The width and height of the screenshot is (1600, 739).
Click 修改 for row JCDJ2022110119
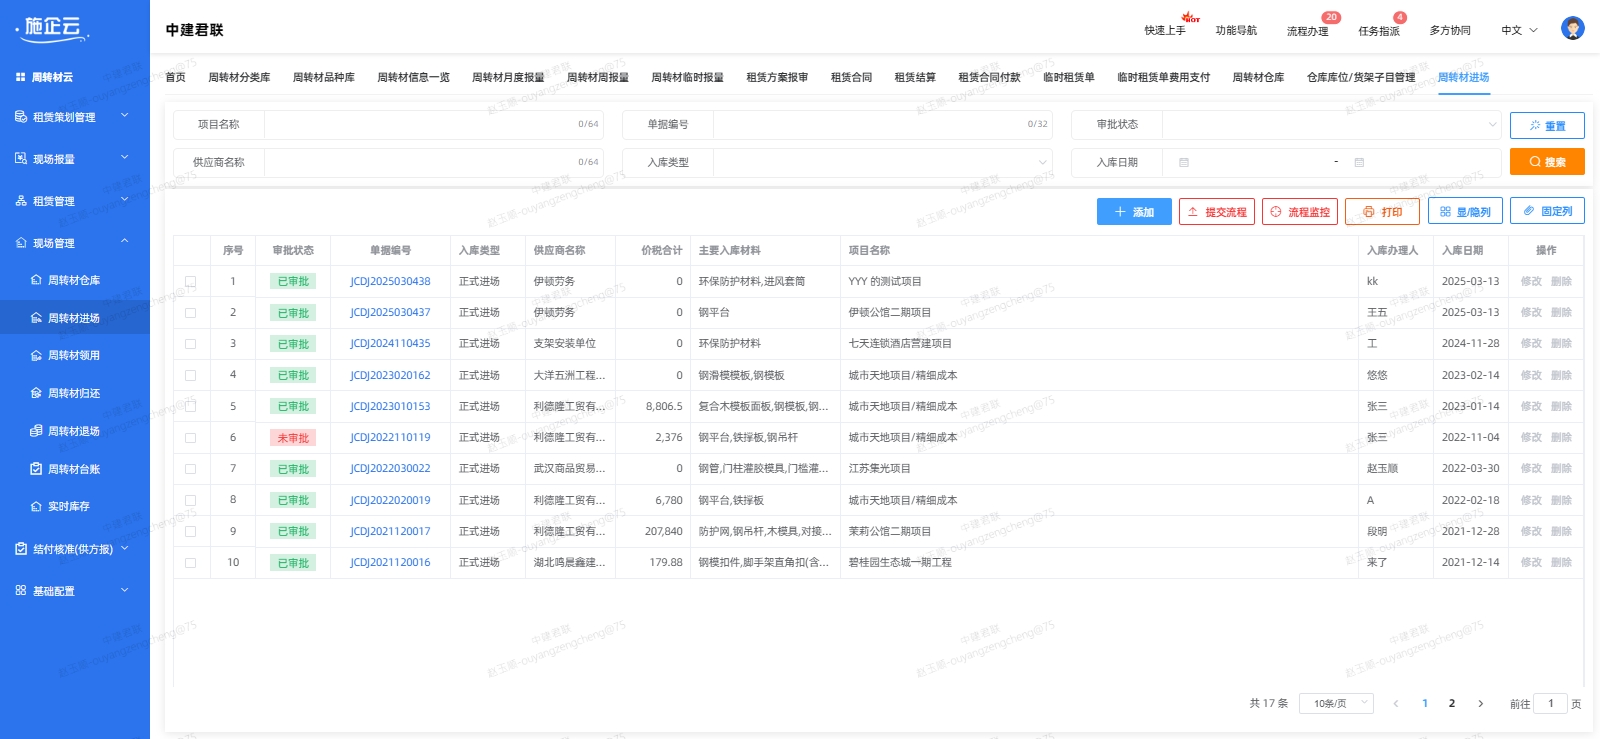[1531, 438]
